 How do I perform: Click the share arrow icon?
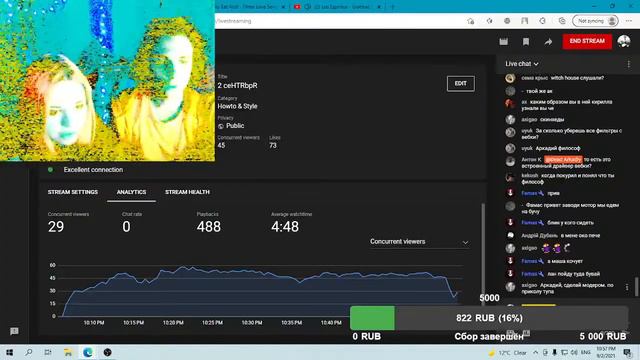548,41
